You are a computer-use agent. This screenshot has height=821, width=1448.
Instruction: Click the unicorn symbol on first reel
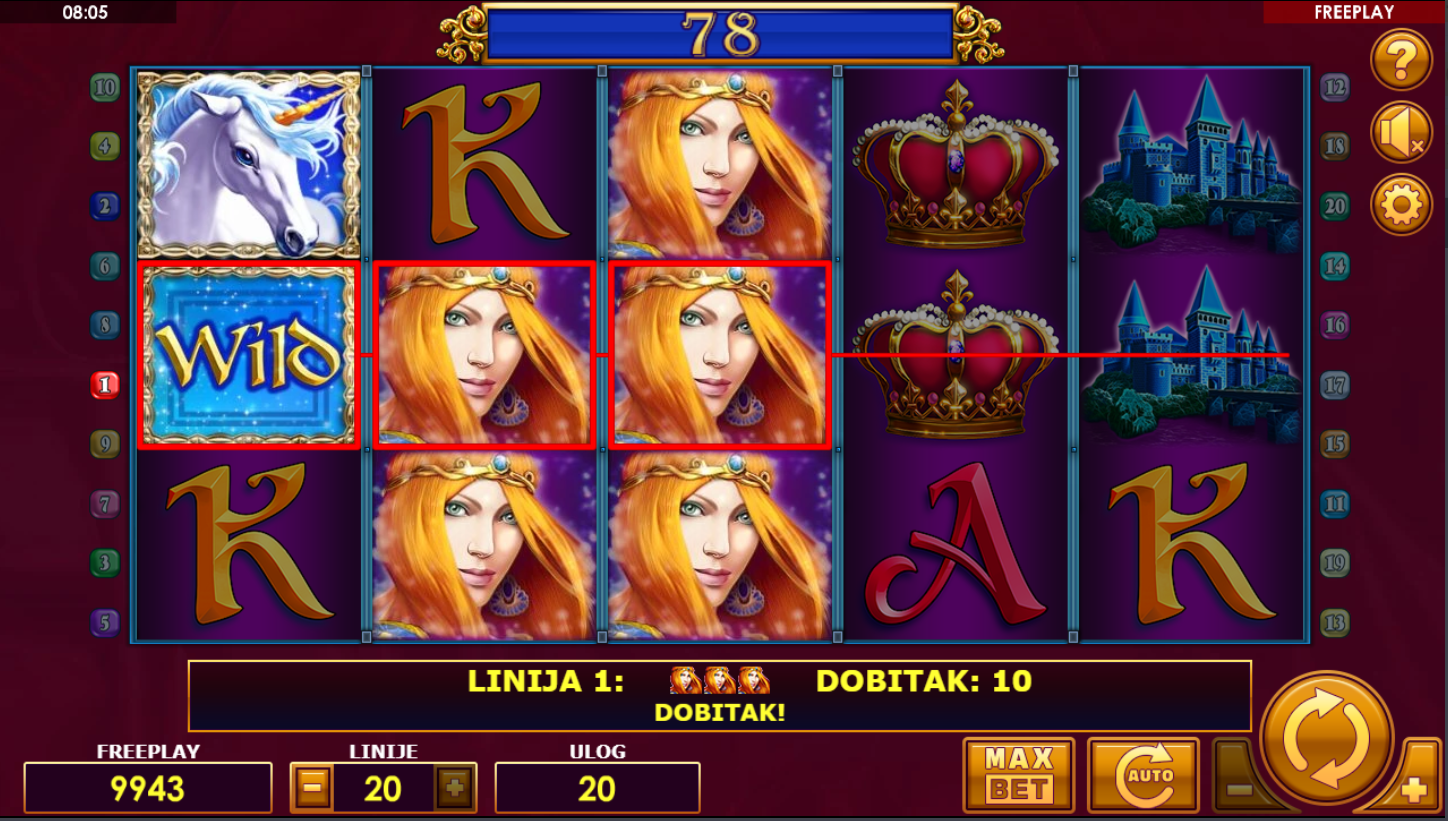coord(248,164)
